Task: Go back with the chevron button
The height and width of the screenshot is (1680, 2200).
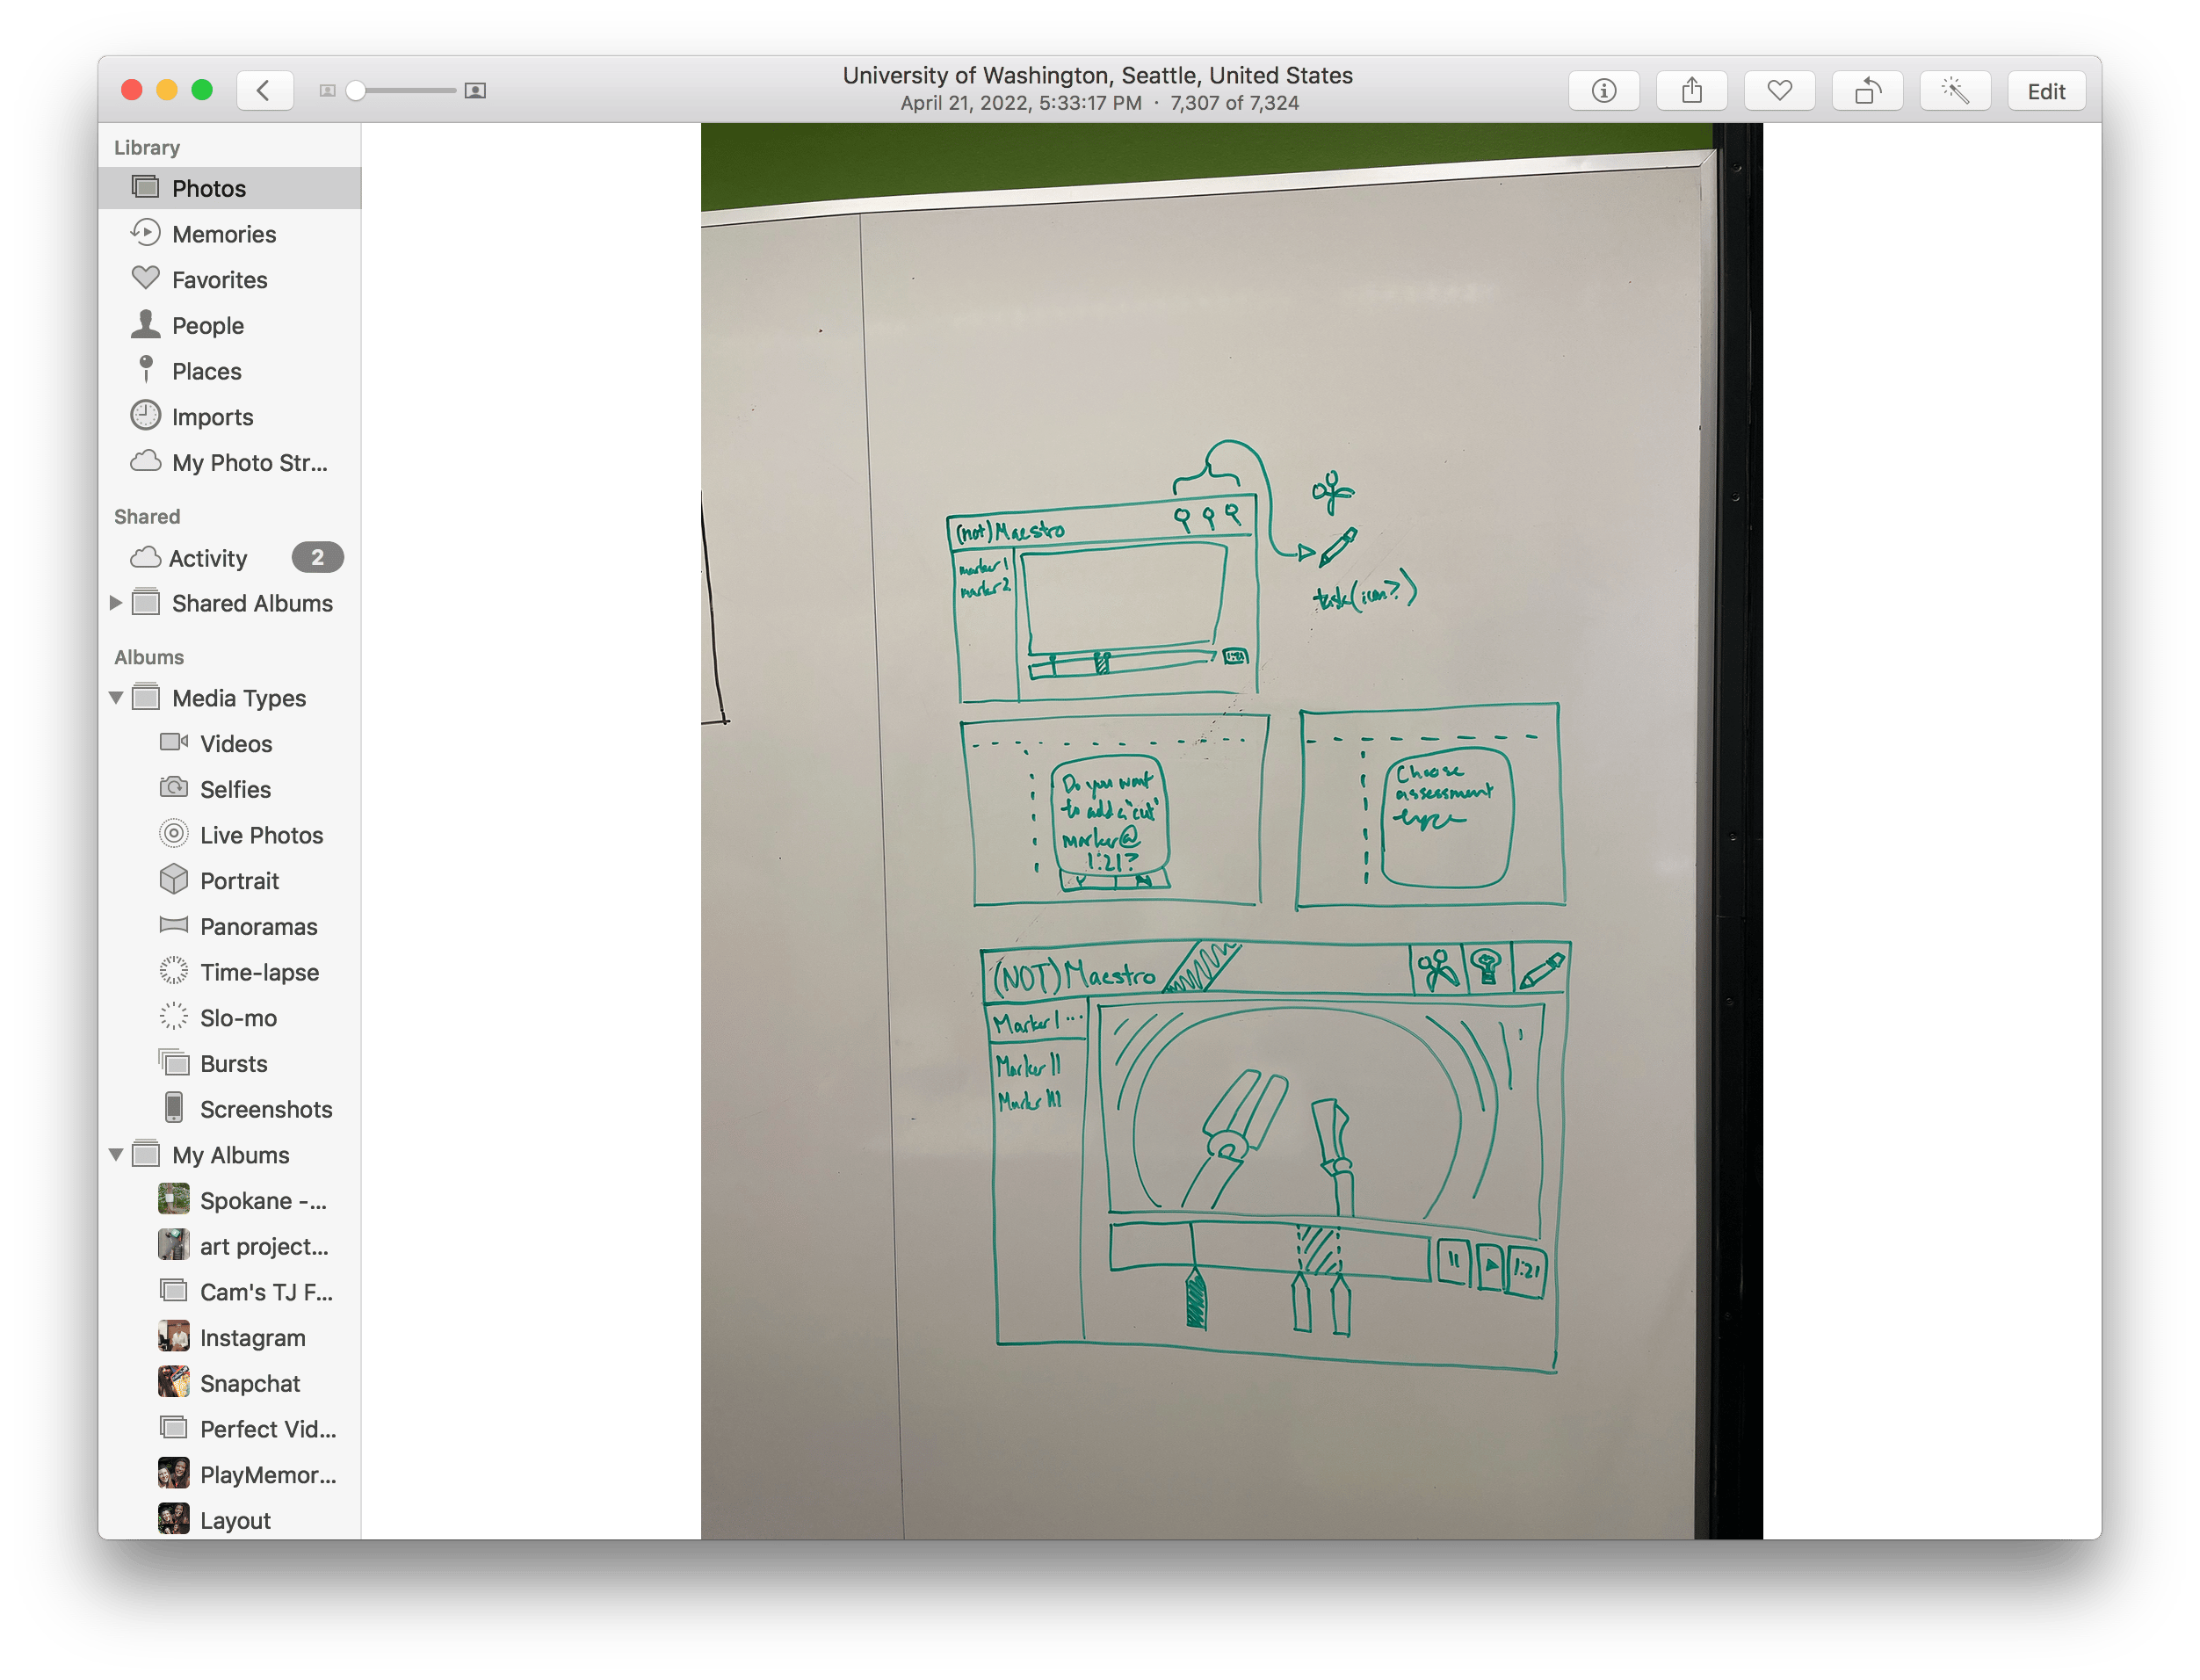Action: tap(264, 91)
